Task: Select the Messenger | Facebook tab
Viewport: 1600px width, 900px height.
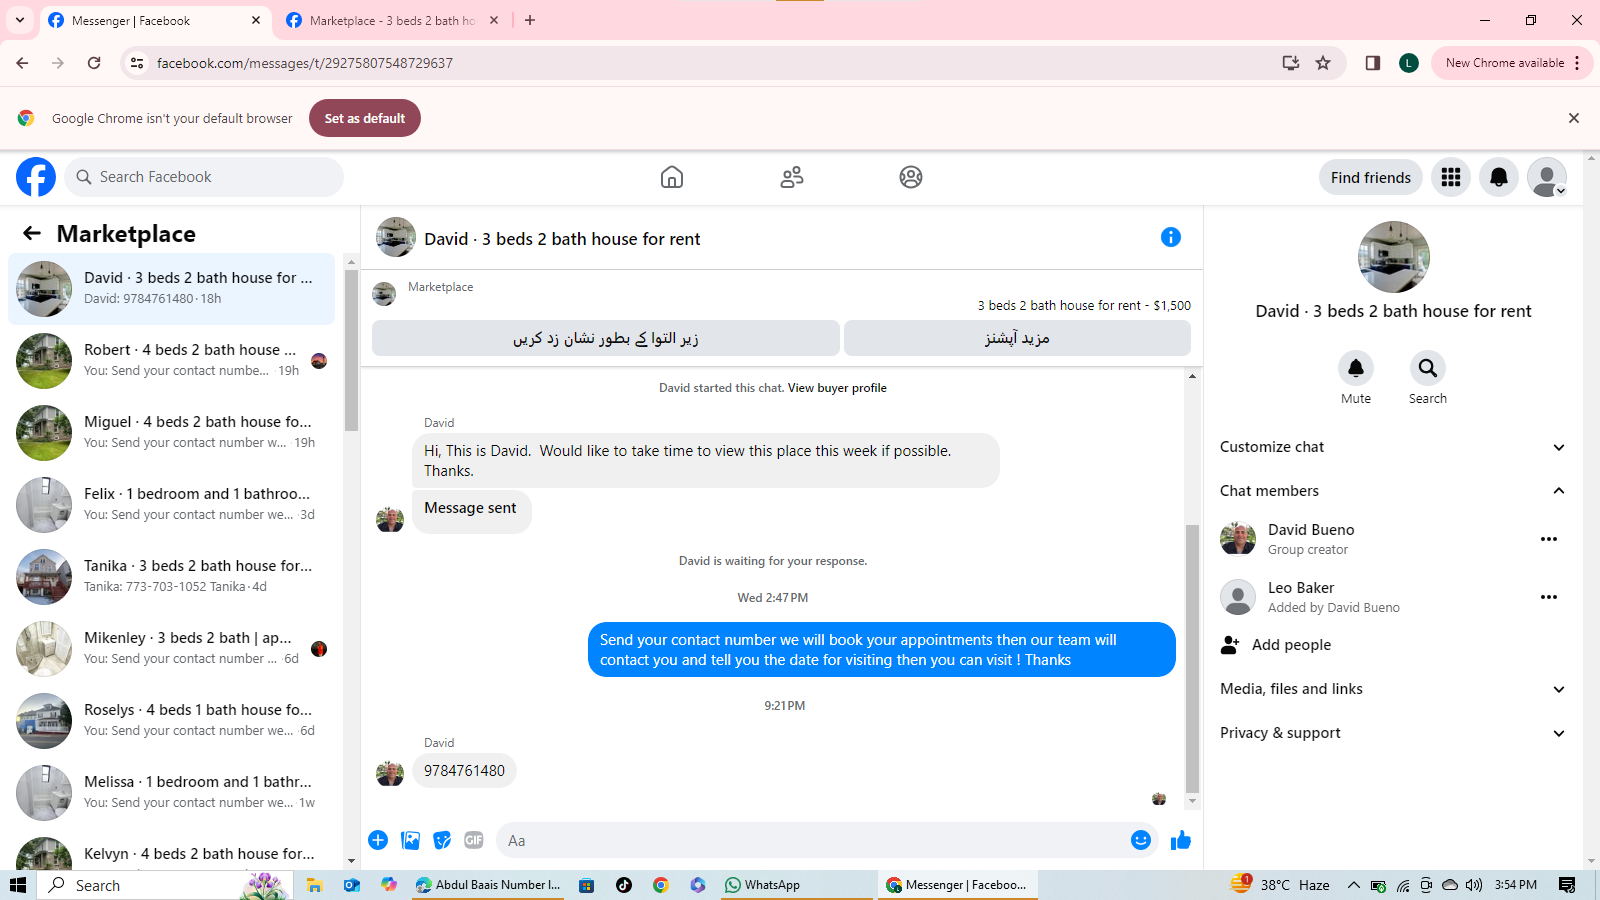Action: pos(155,20)
